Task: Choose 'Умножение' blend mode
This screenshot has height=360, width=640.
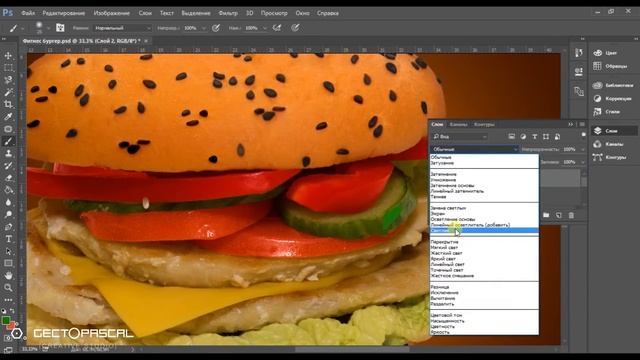Action: (484, 180)
